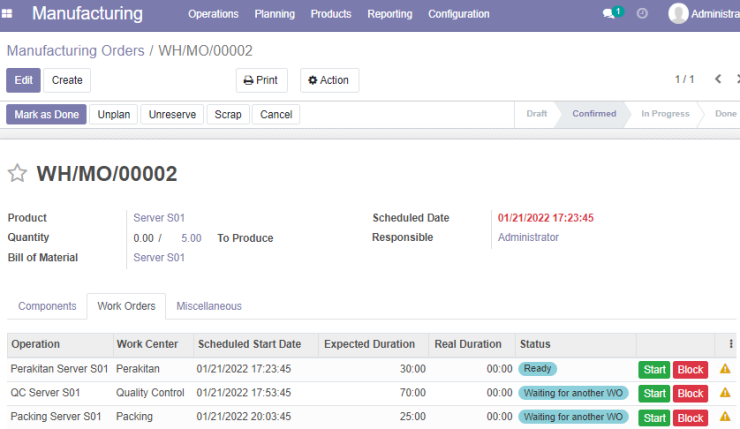Select the Work Orders tab

click(x=126, y=306)
